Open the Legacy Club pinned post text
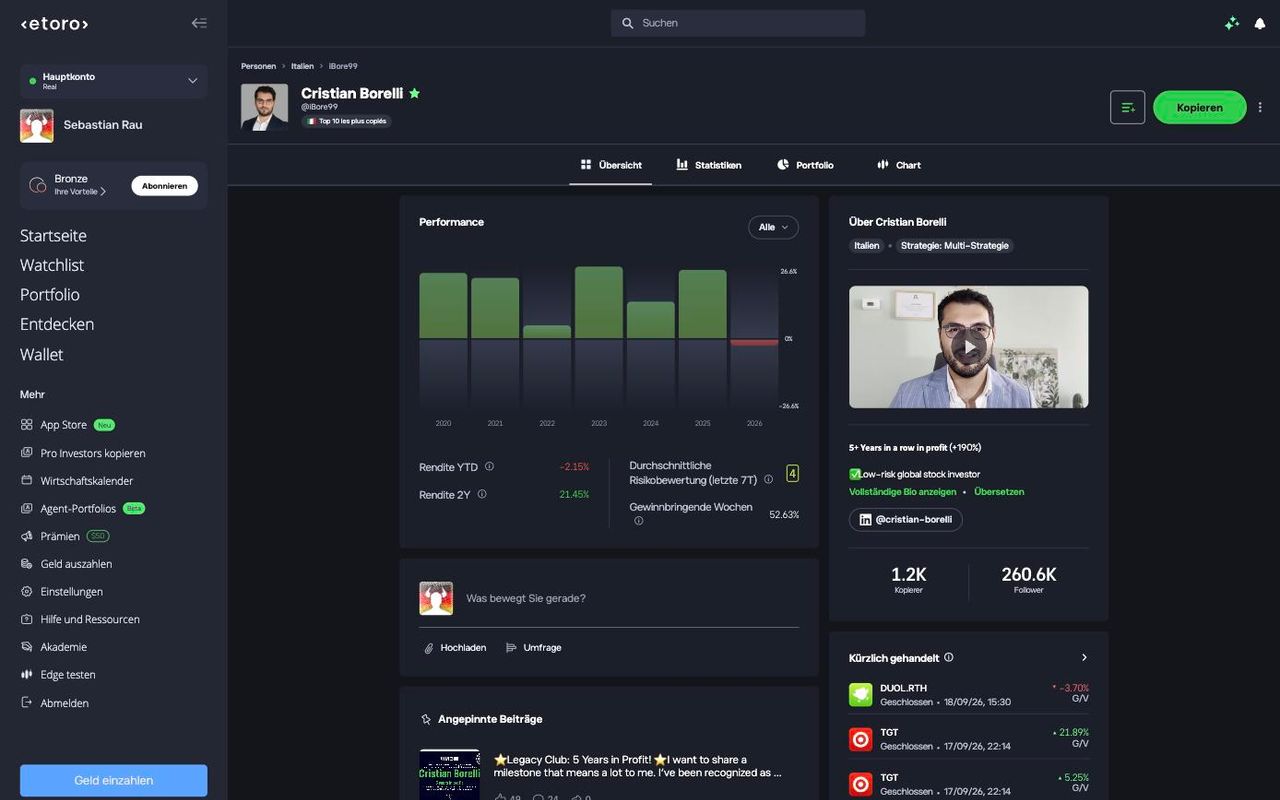 tap(638, 766)
